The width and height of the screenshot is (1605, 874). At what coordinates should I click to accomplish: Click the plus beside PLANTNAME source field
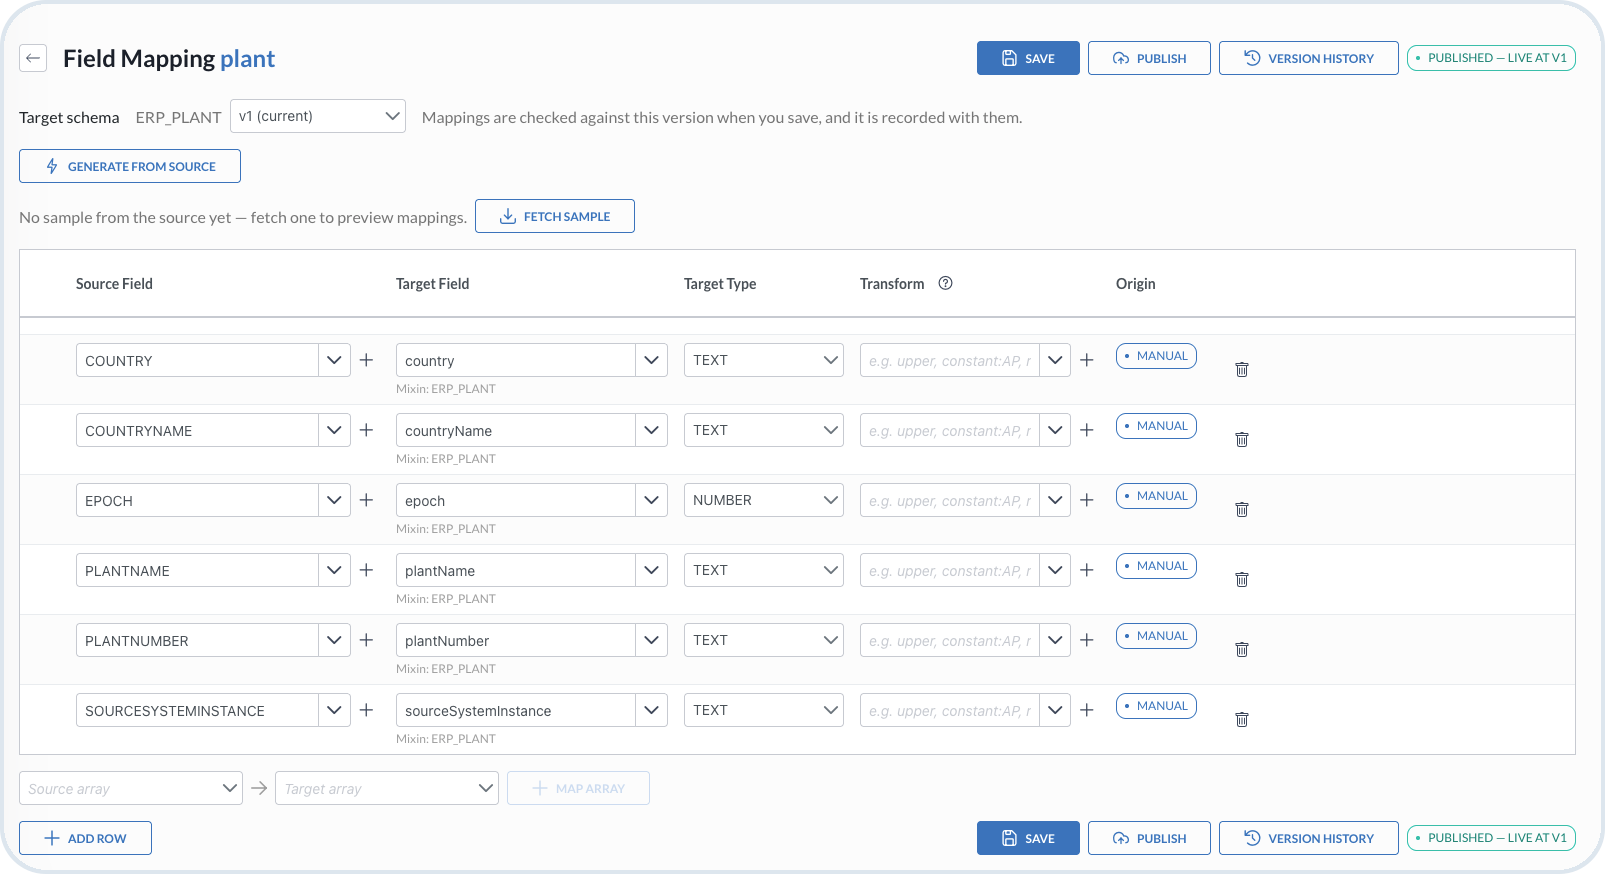point(367,570)
